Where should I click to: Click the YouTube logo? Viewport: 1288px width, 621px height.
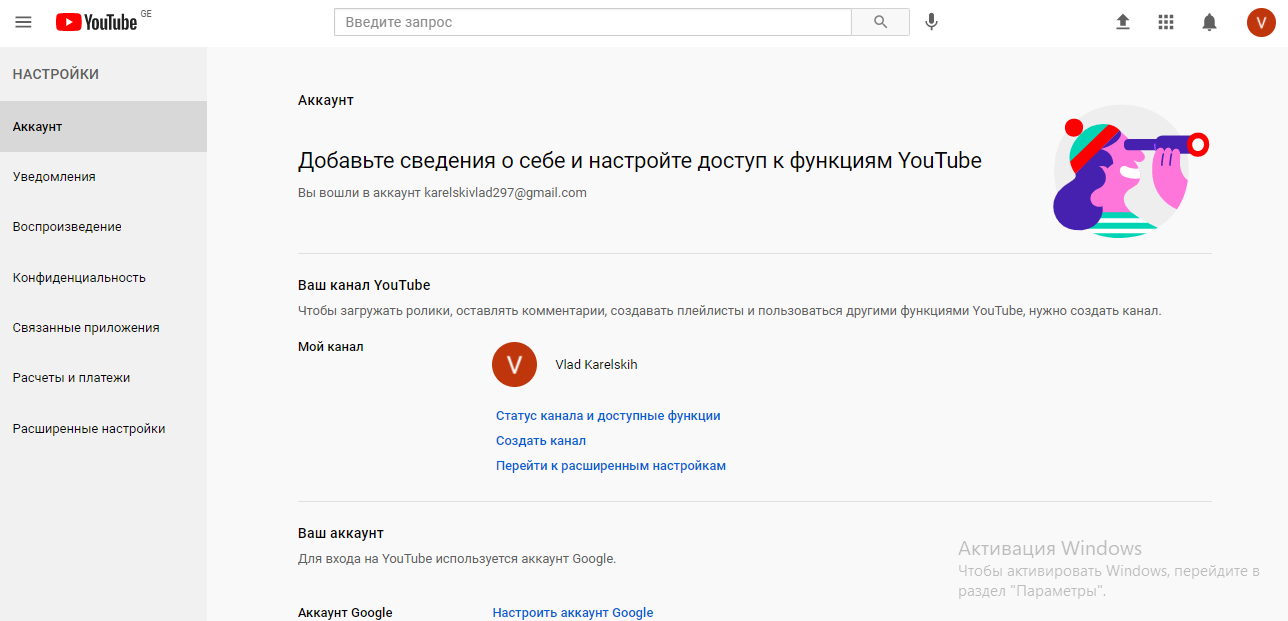coord(96,22)
